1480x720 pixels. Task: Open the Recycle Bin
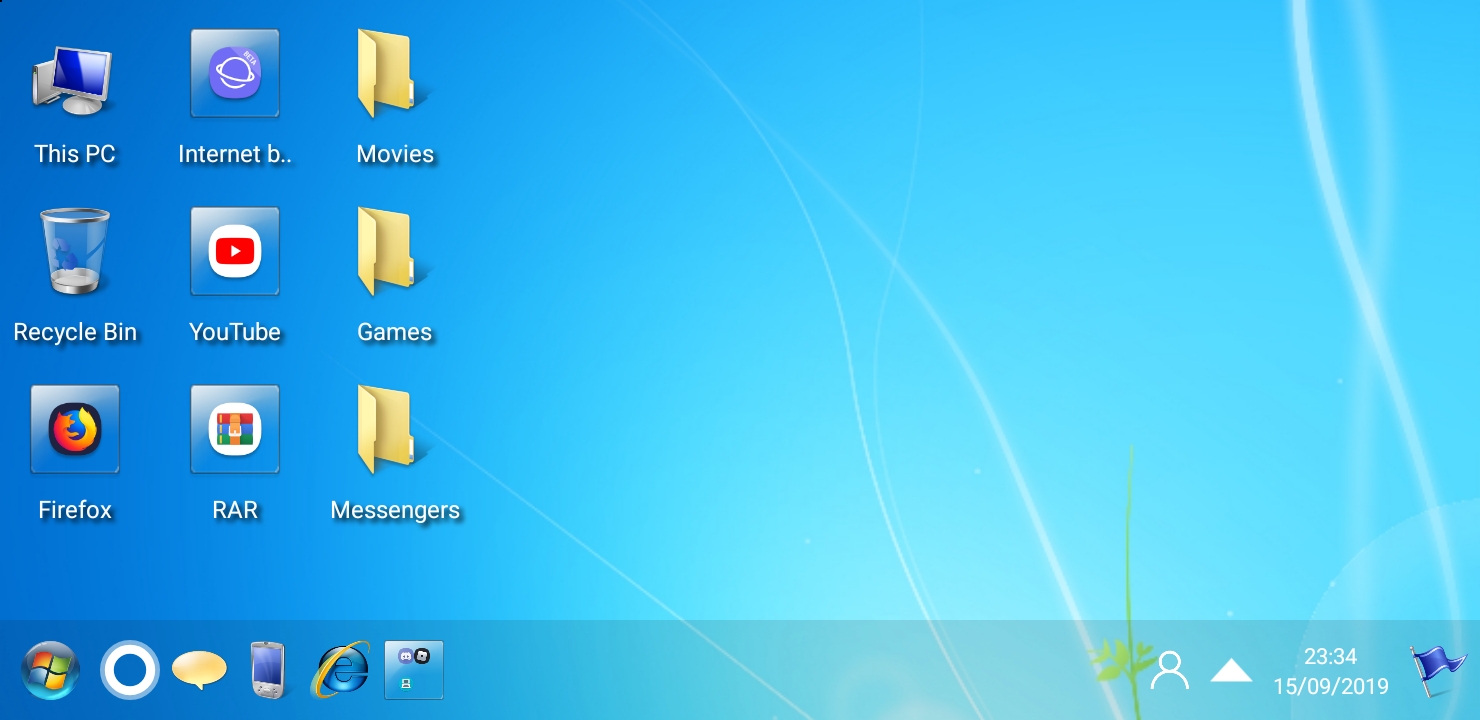pos(75,251)
